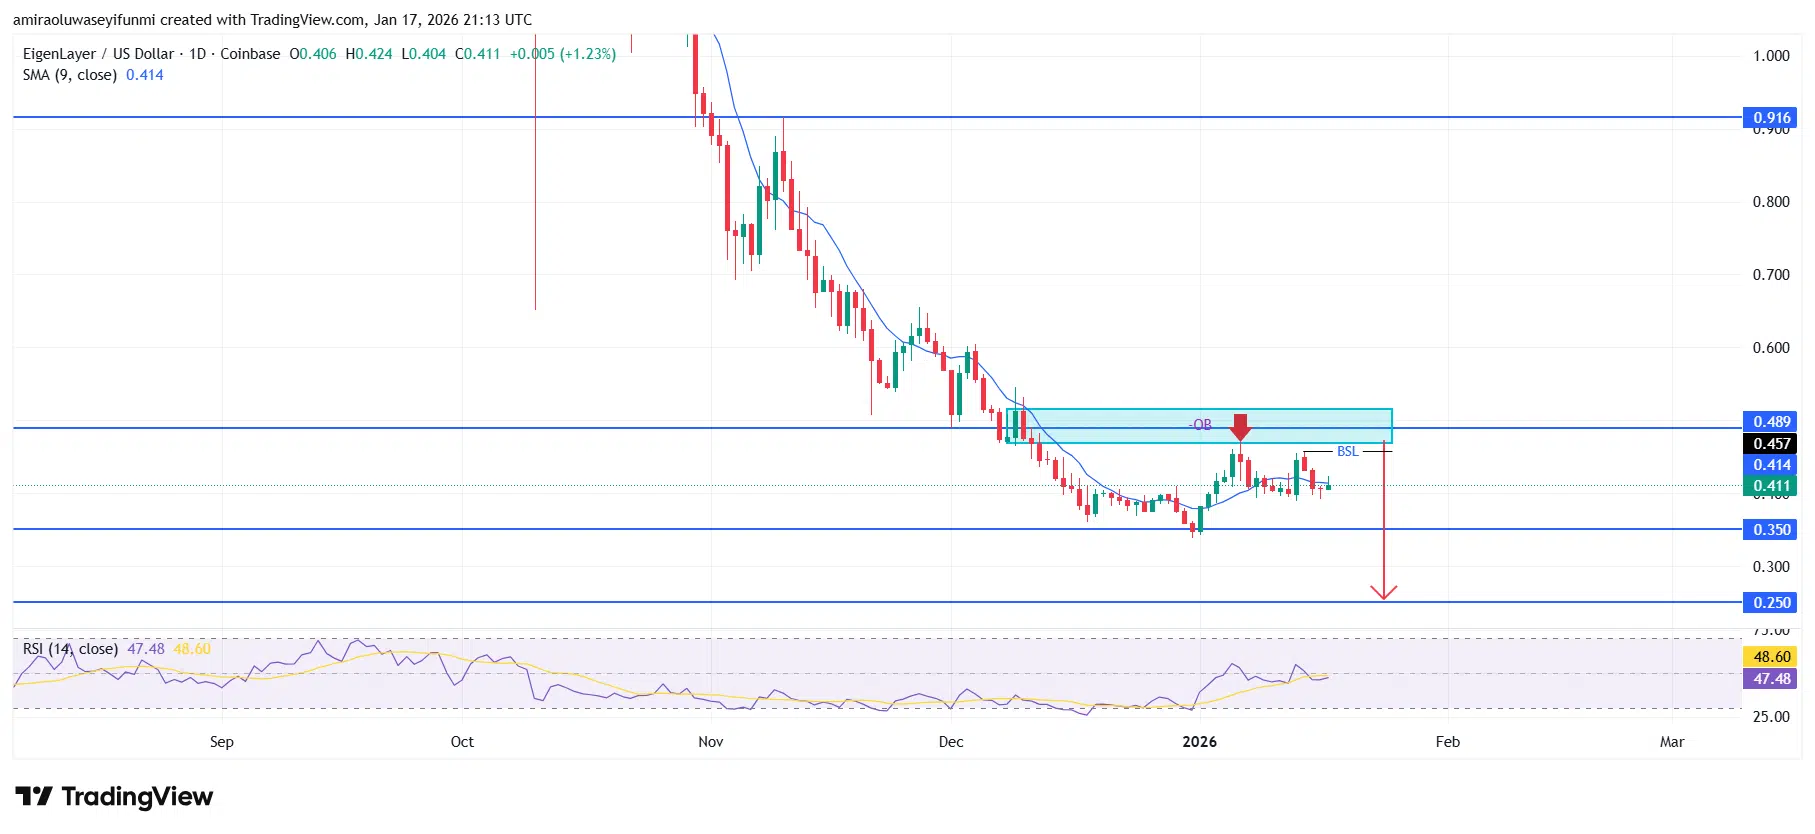Click the purple 47.48 RSI value tag
The height and width of the screenshot is (834, 1815).
pos(1770,679)
